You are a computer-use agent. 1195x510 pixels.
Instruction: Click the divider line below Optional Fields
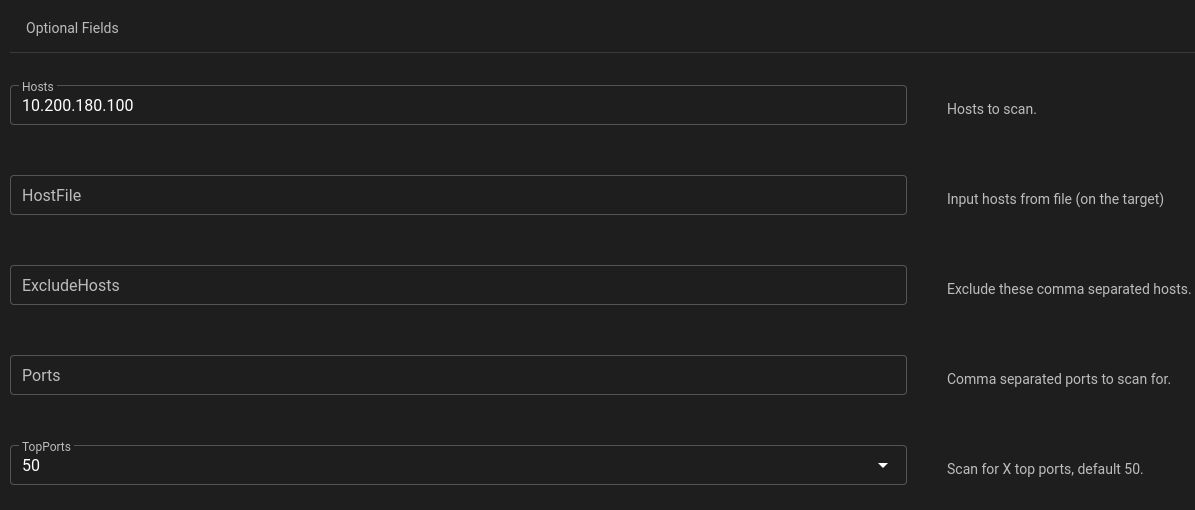[x=600, y=52]
